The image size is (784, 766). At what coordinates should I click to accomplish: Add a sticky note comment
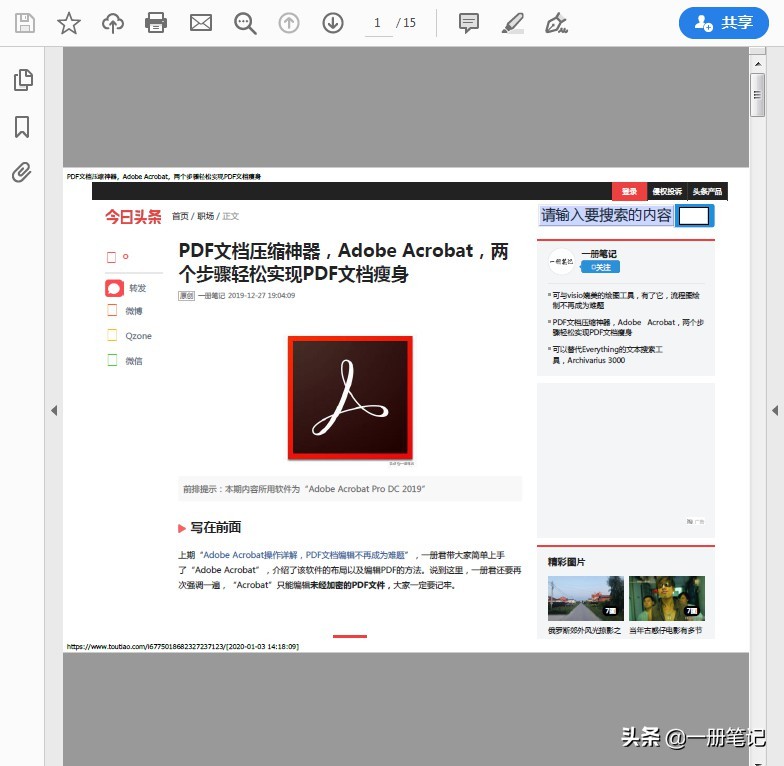tap(468, 23)
